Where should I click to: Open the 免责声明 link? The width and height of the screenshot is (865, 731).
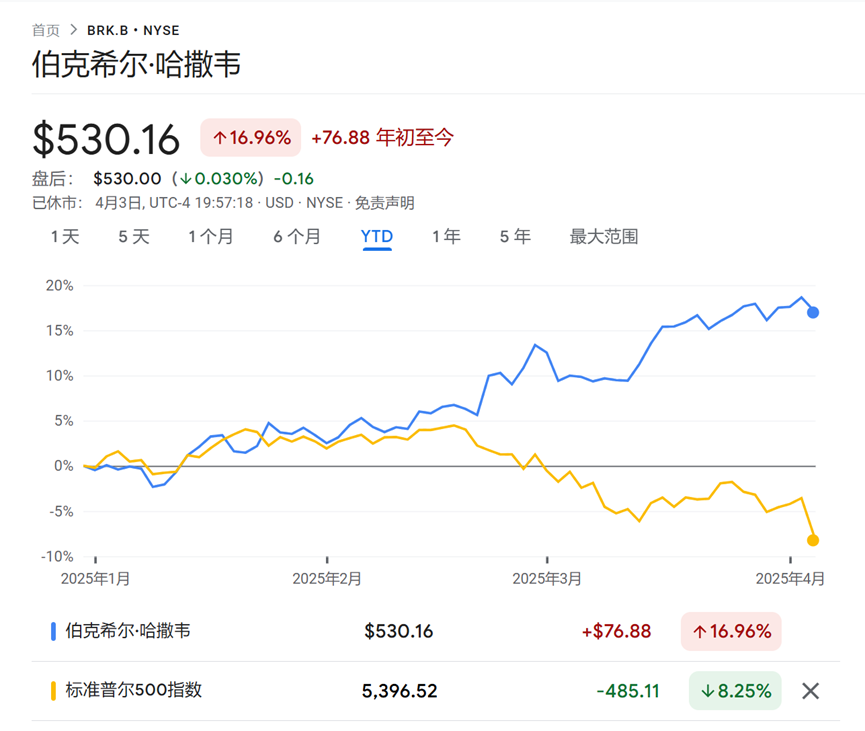pyautogui.click(x=385, y=203)
